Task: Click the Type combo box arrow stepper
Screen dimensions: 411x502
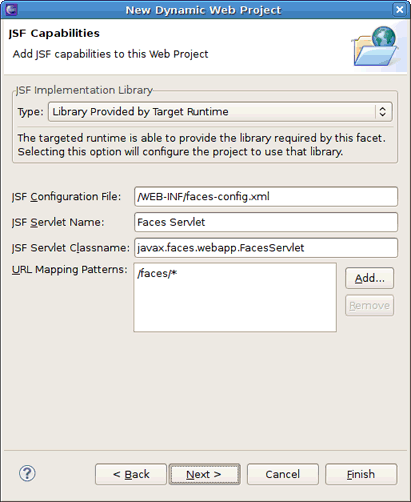Action: tap(383, 112)
